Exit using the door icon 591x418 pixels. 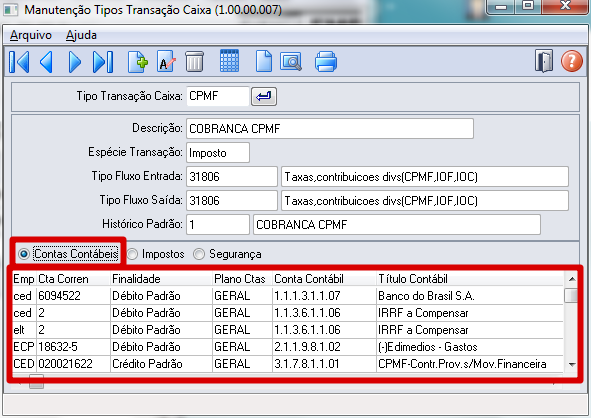tap(544, 61)
